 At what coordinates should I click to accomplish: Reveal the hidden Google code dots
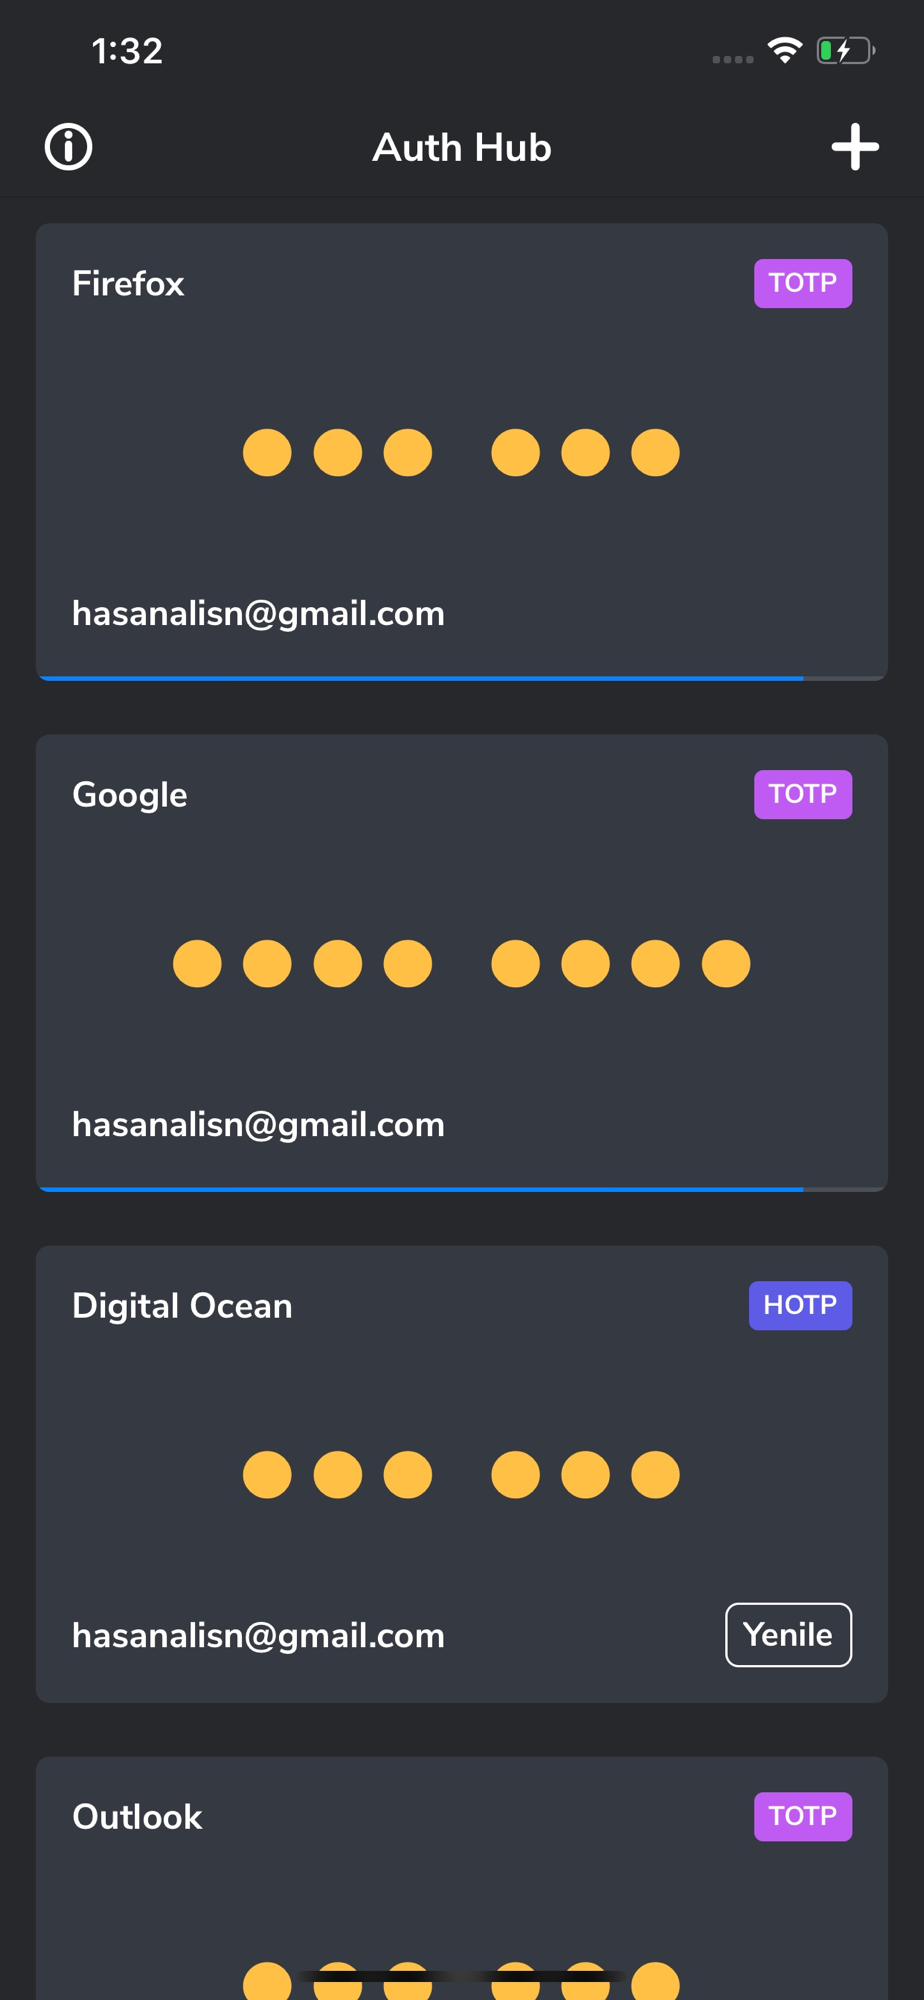click(x=461, y=964)
